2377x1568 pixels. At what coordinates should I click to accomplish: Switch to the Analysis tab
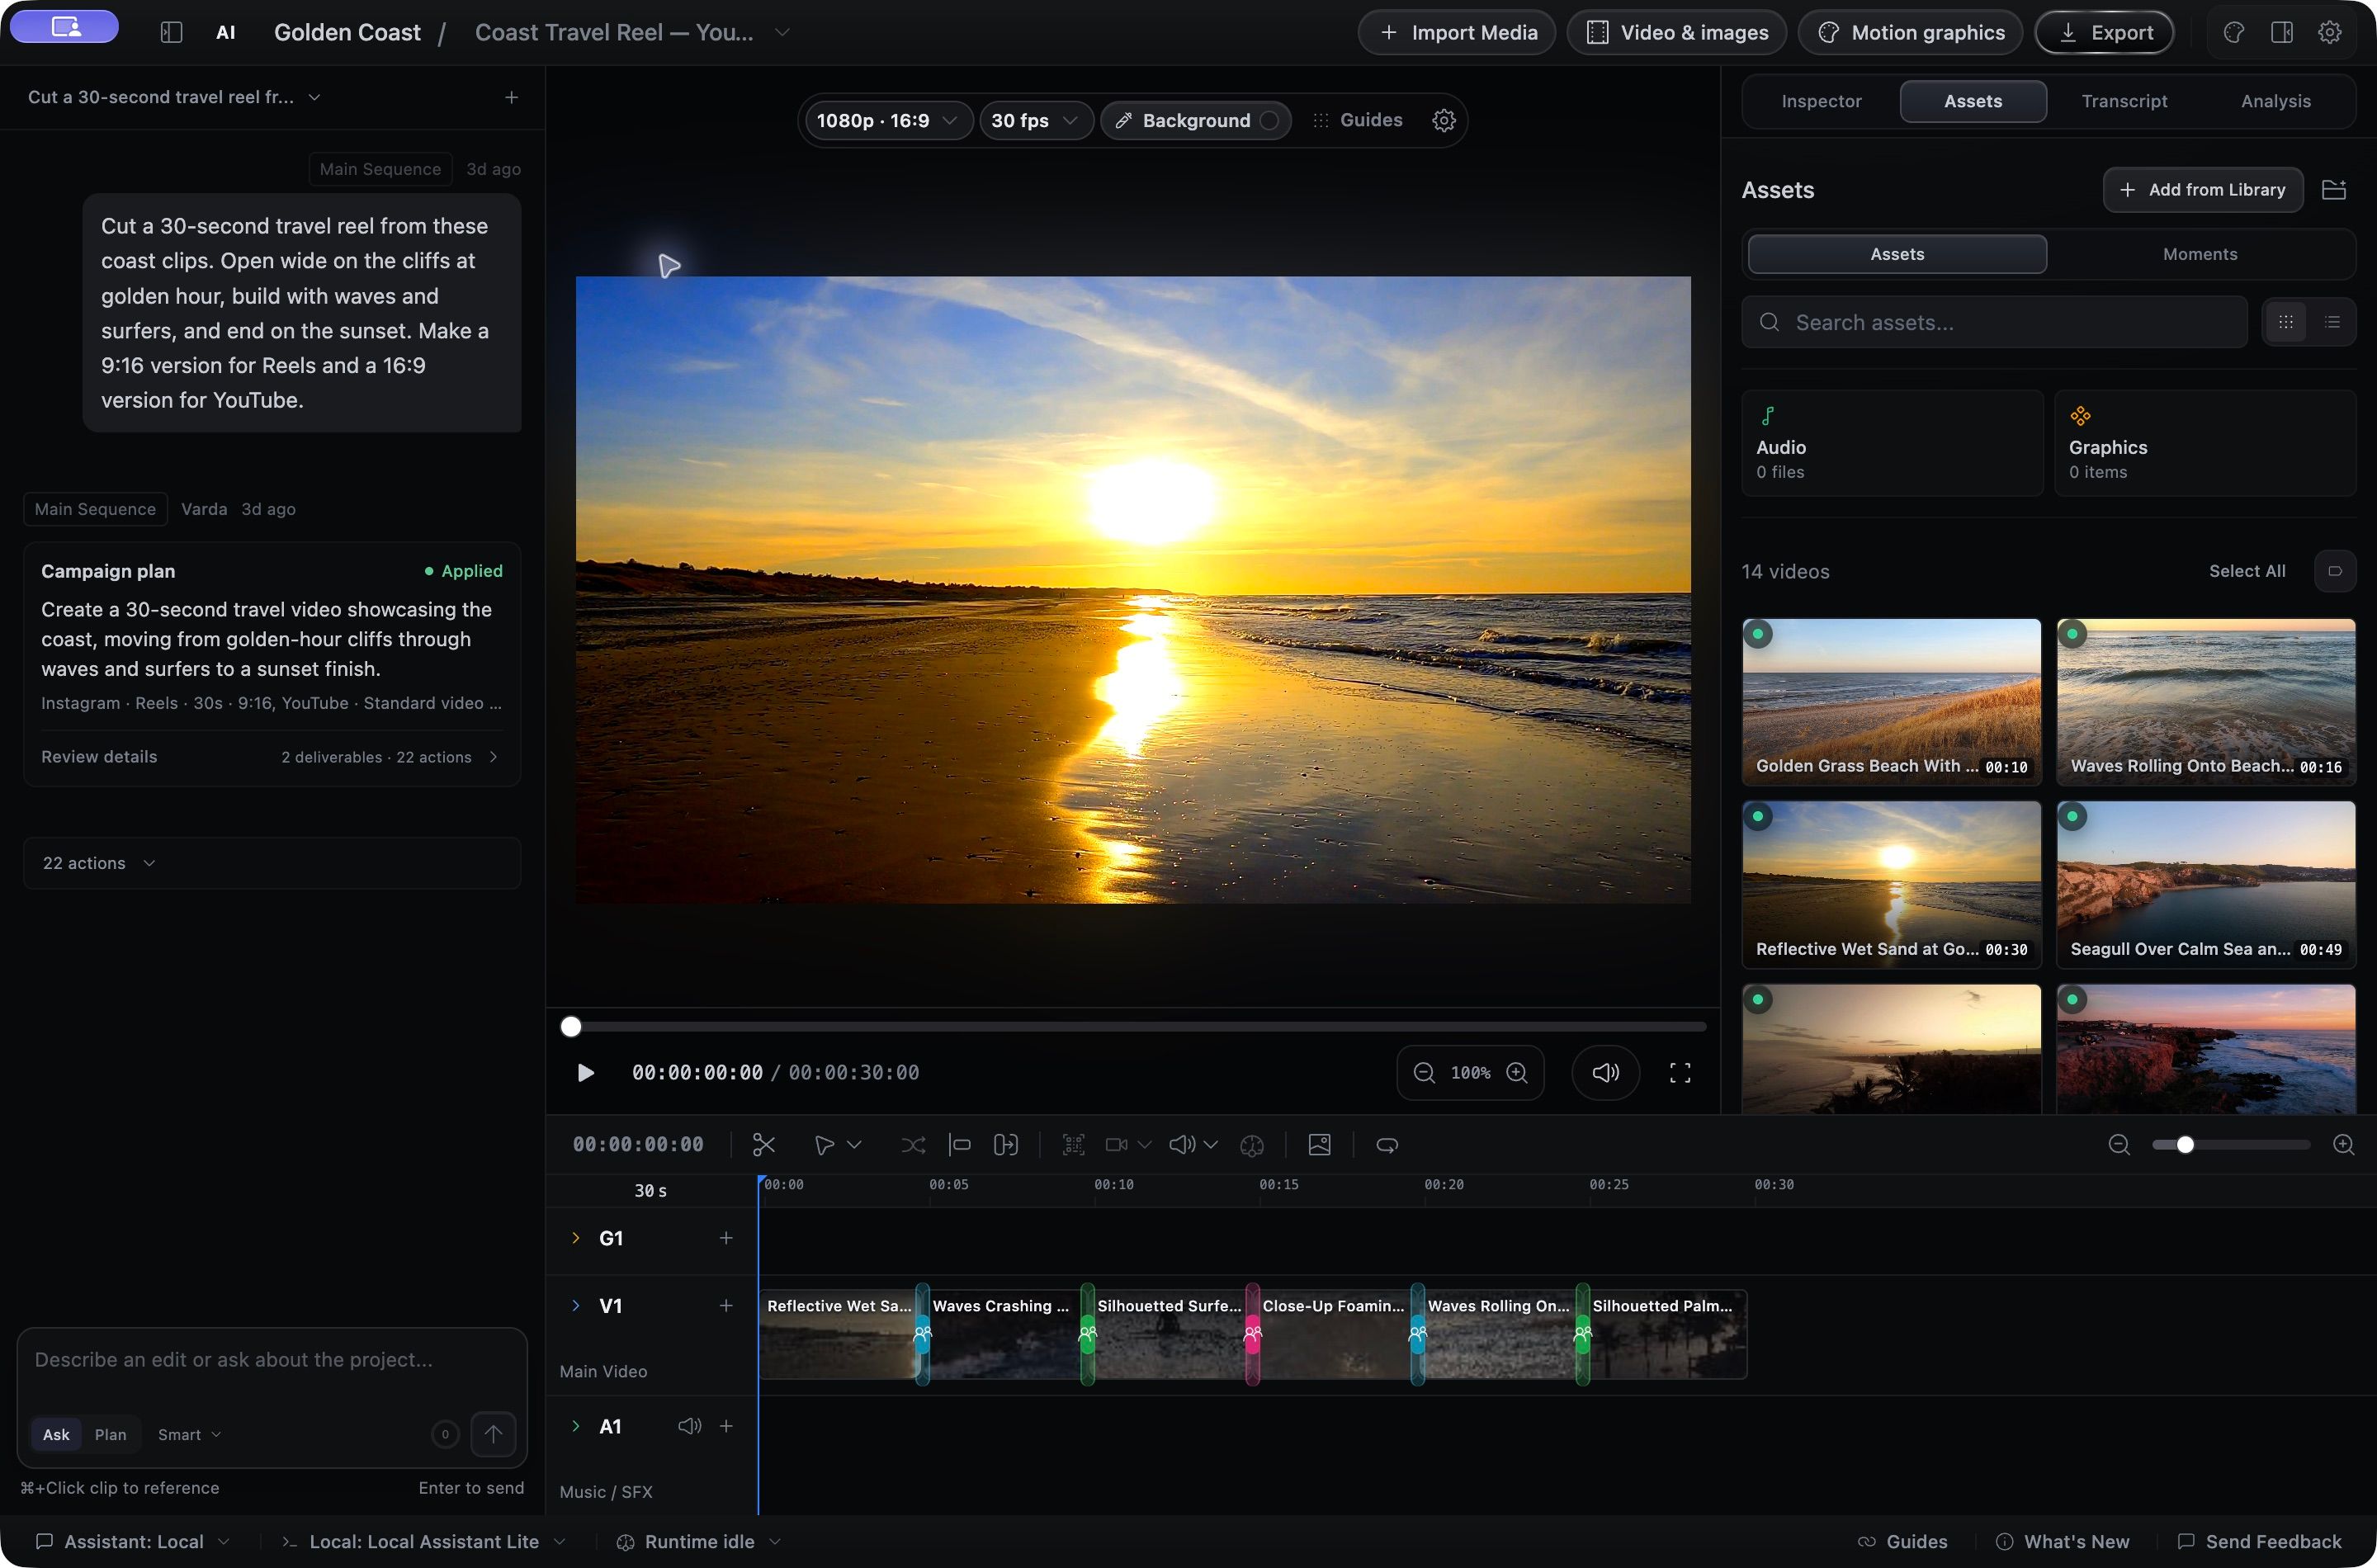pyautogui.click(x=2275, y=101)
